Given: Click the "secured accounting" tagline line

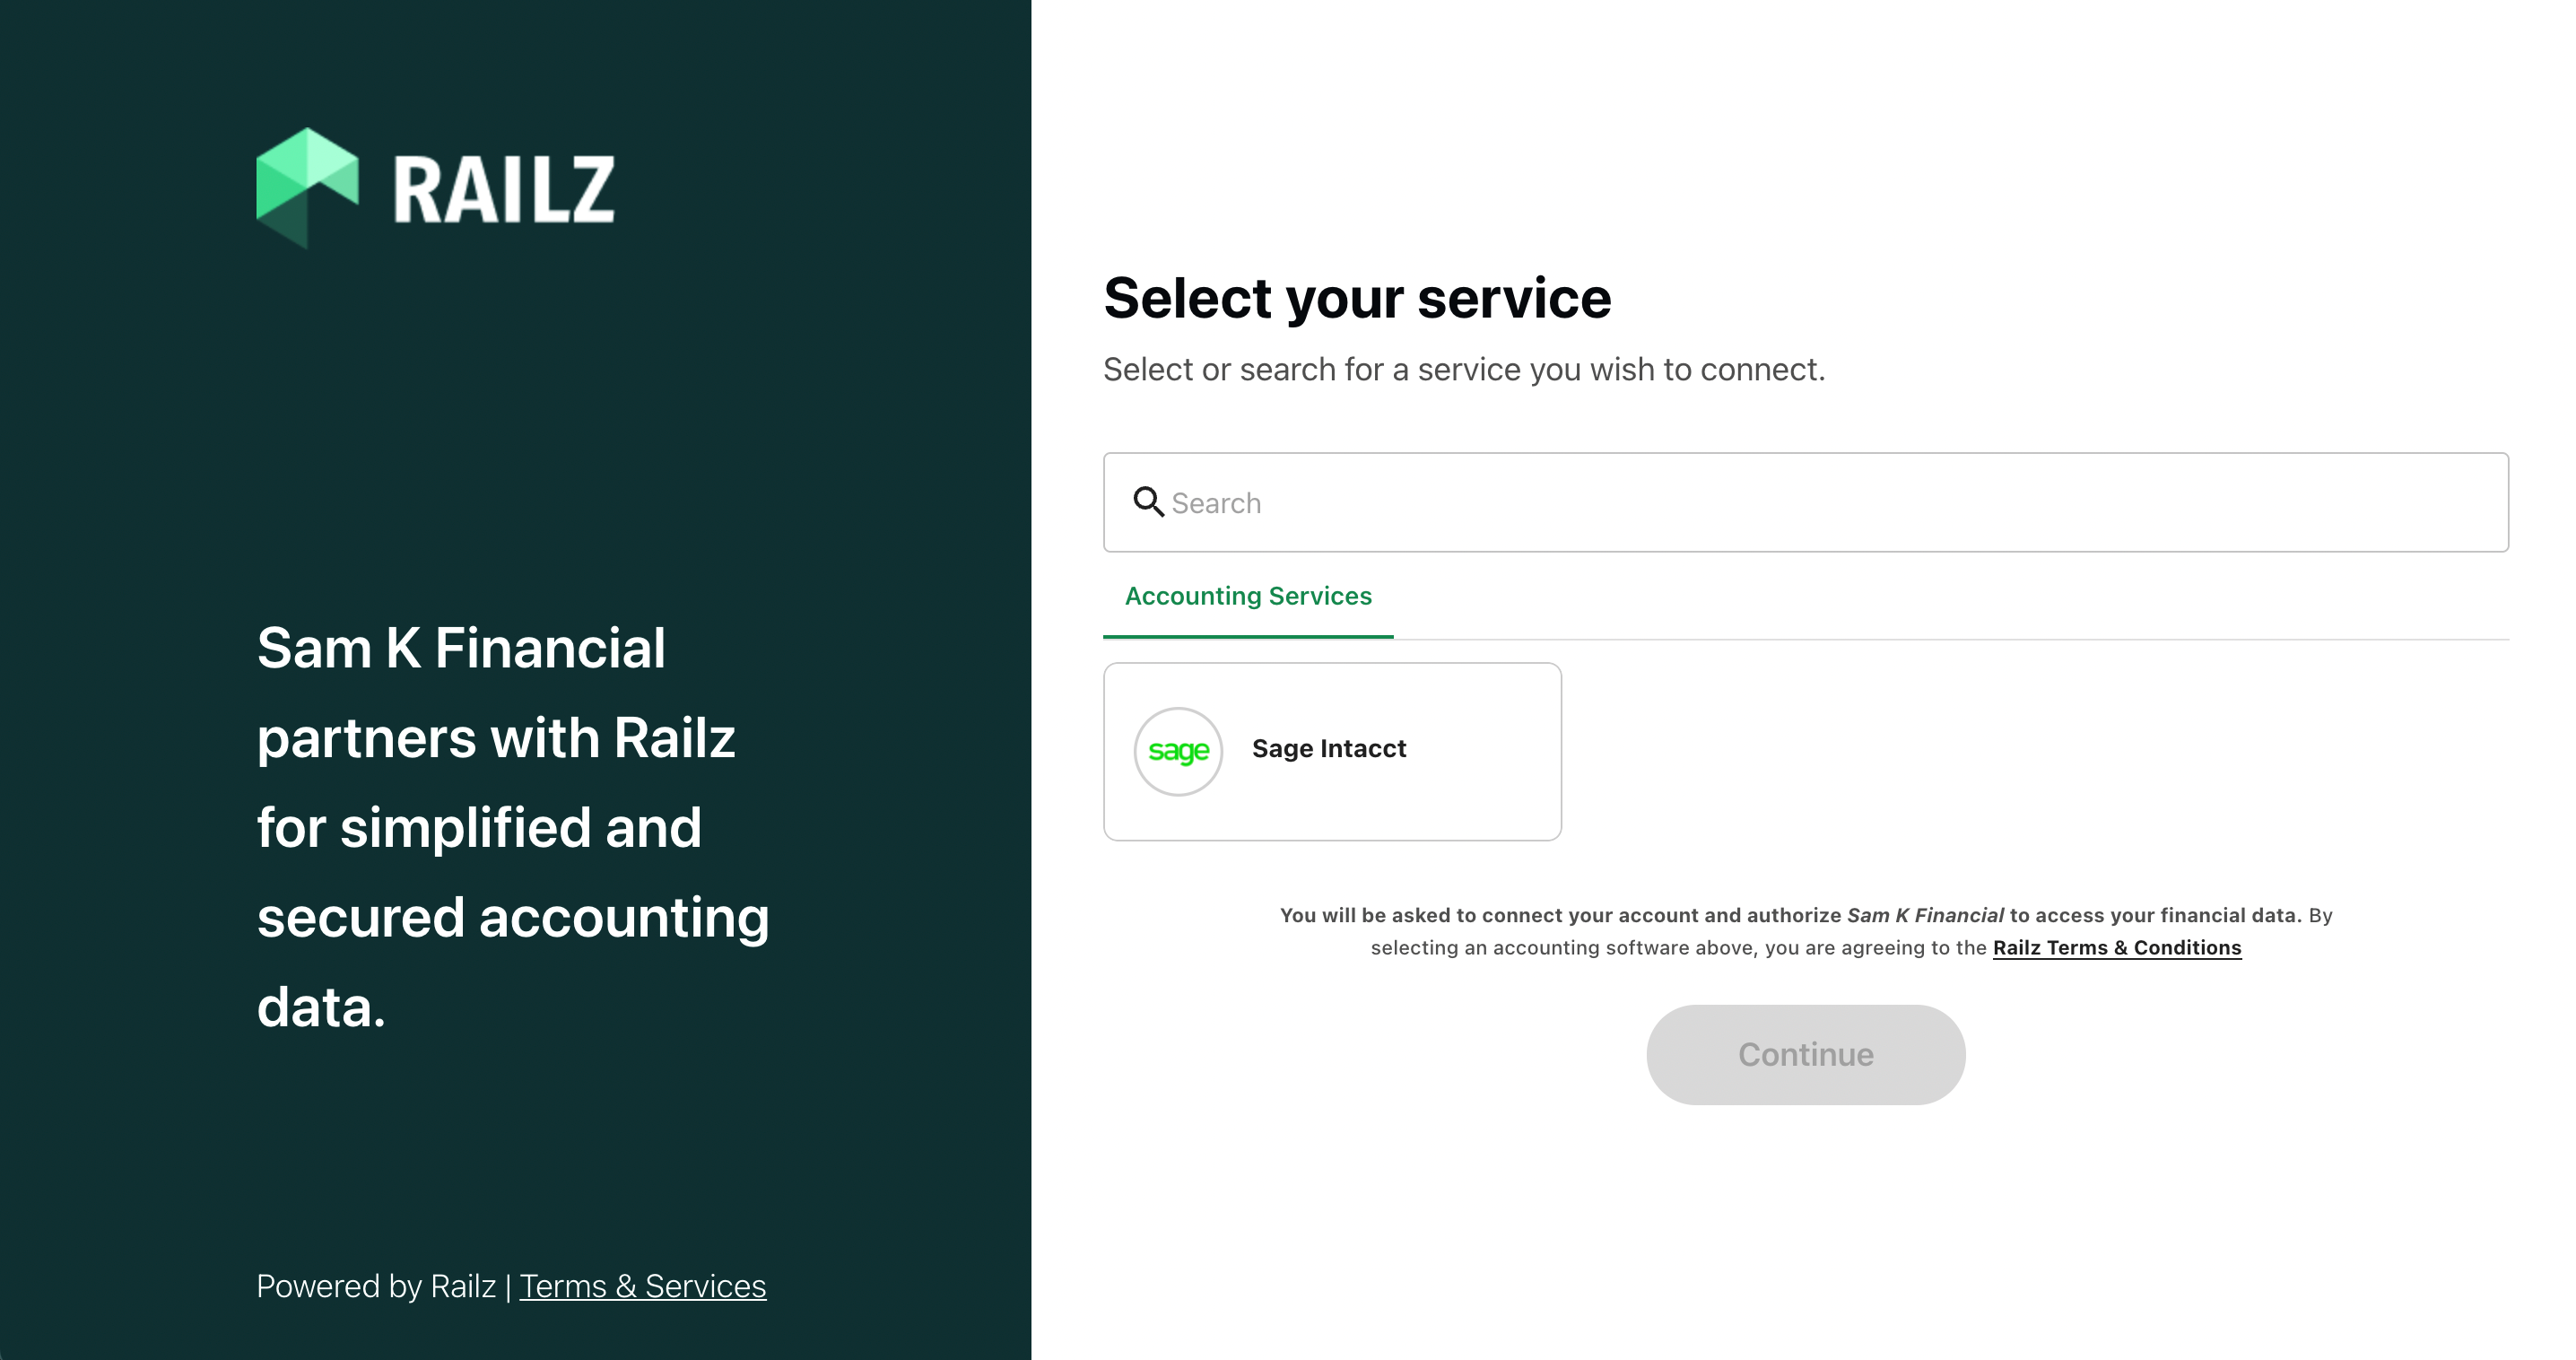Looking at the screenshot, I should click(513, 918).
